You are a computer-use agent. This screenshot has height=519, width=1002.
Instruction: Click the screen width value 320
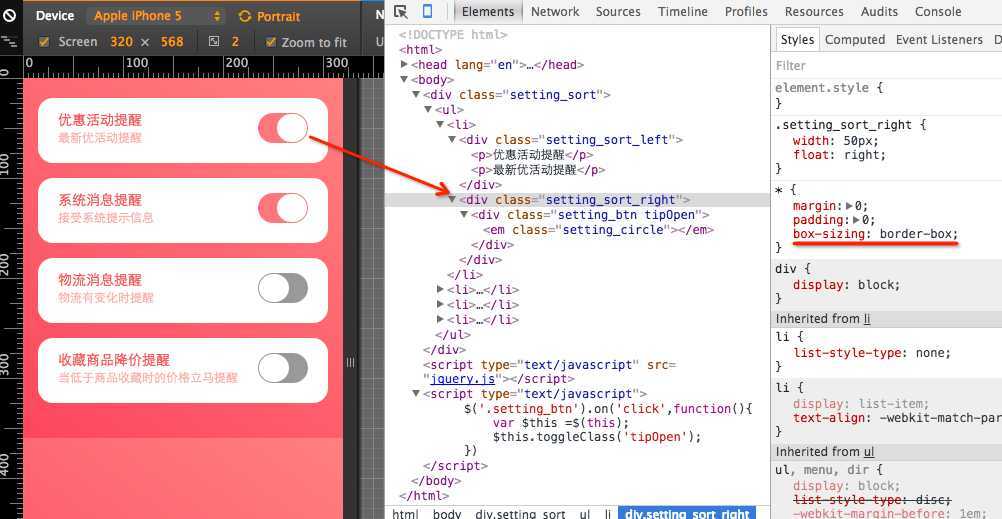pyautogui.click(x=121, y=42)
